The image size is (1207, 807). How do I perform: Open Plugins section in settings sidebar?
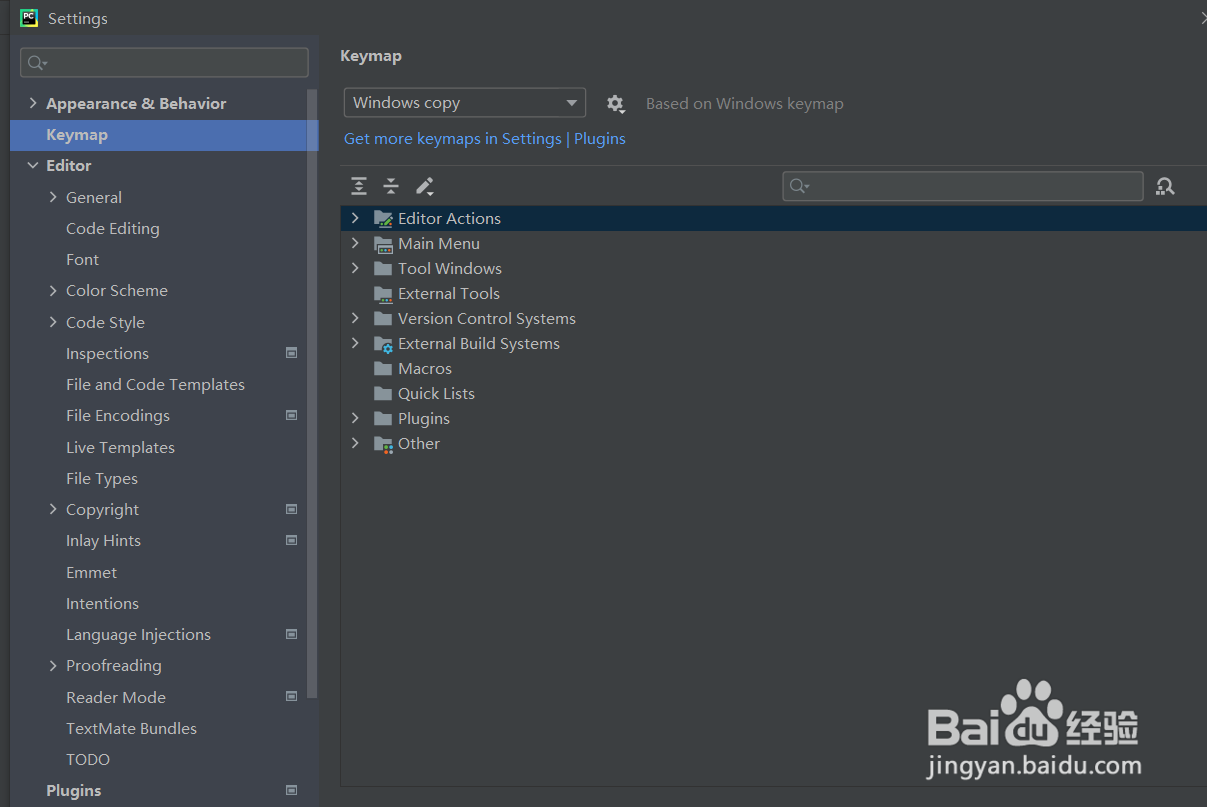point(74,790)
